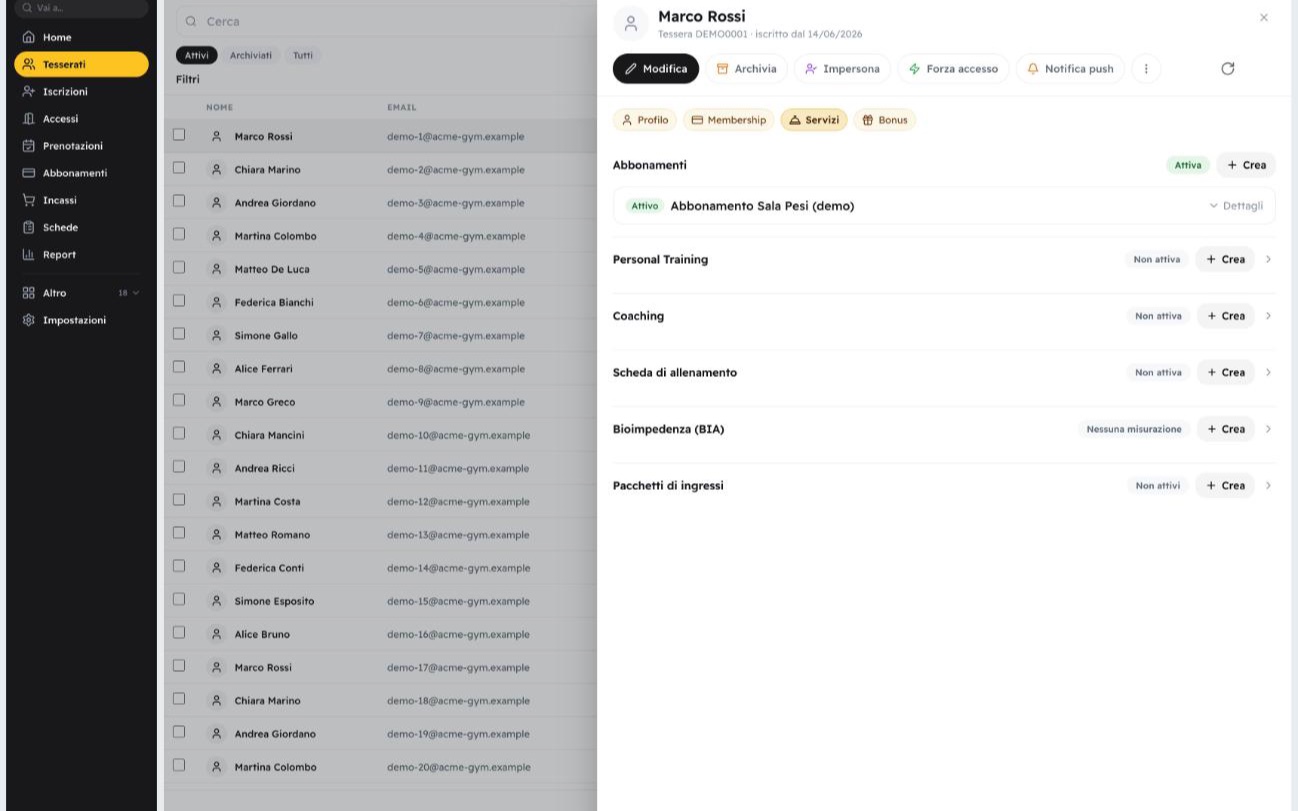Click the refresh icon in member panel
This screenshot has height=811, width=1298.
(x=1228, y=68)
